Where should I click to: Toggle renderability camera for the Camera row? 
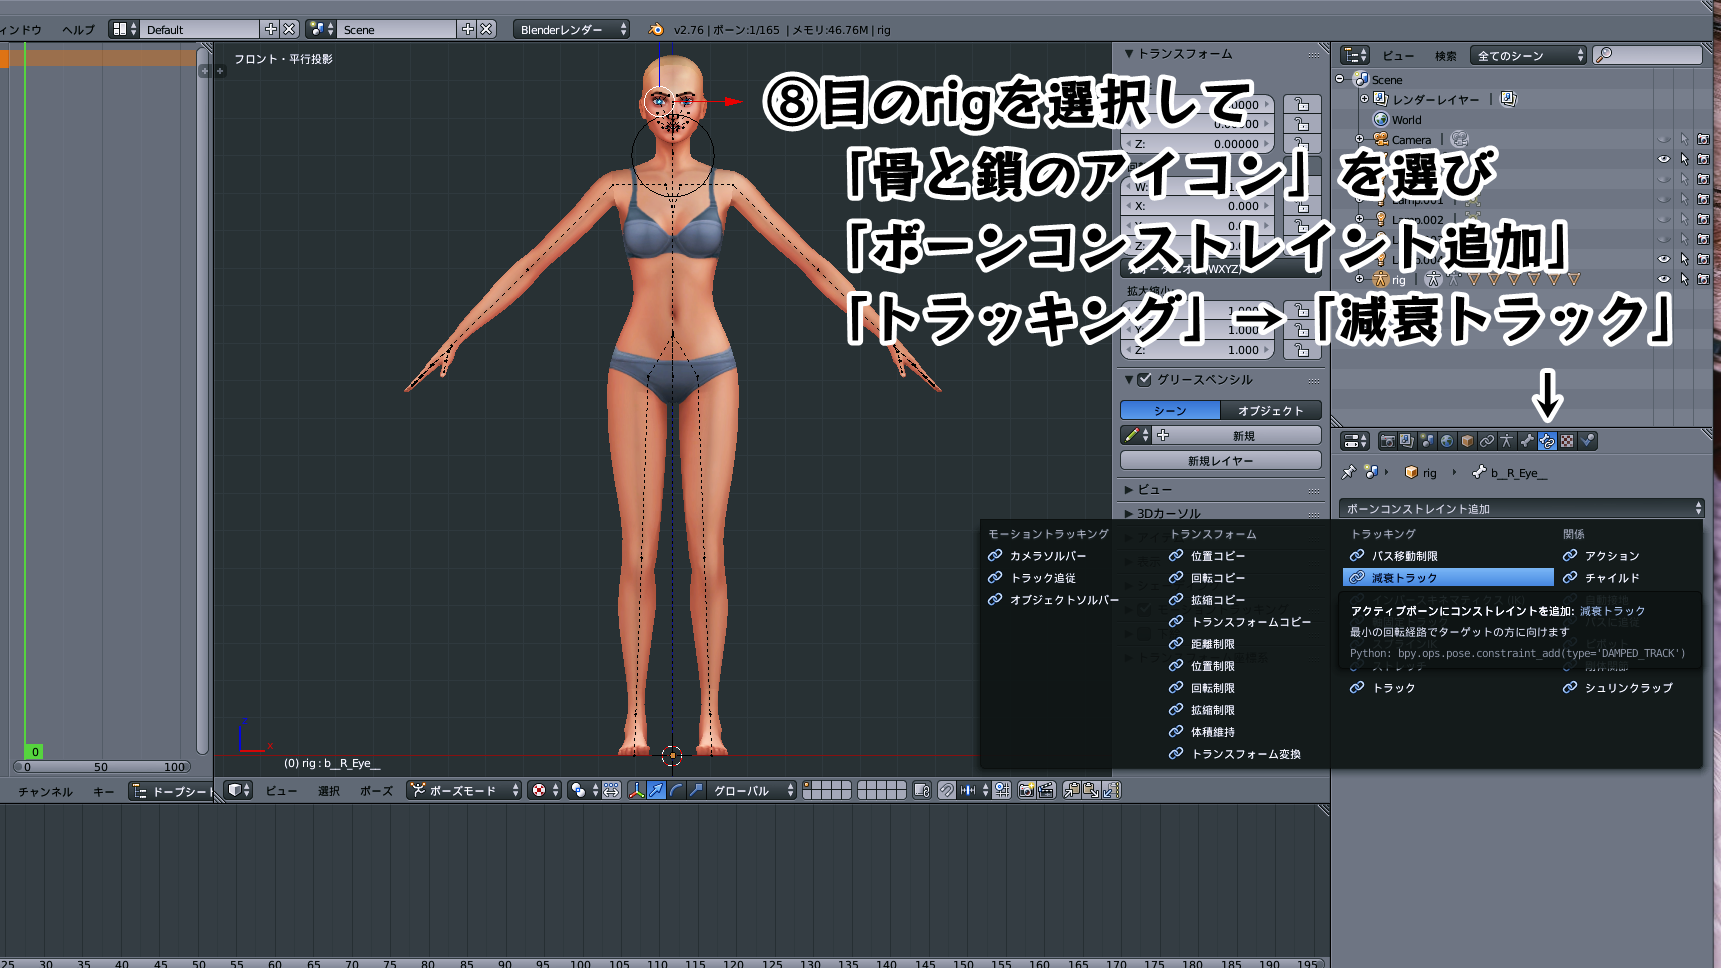tap(1703, 139)
